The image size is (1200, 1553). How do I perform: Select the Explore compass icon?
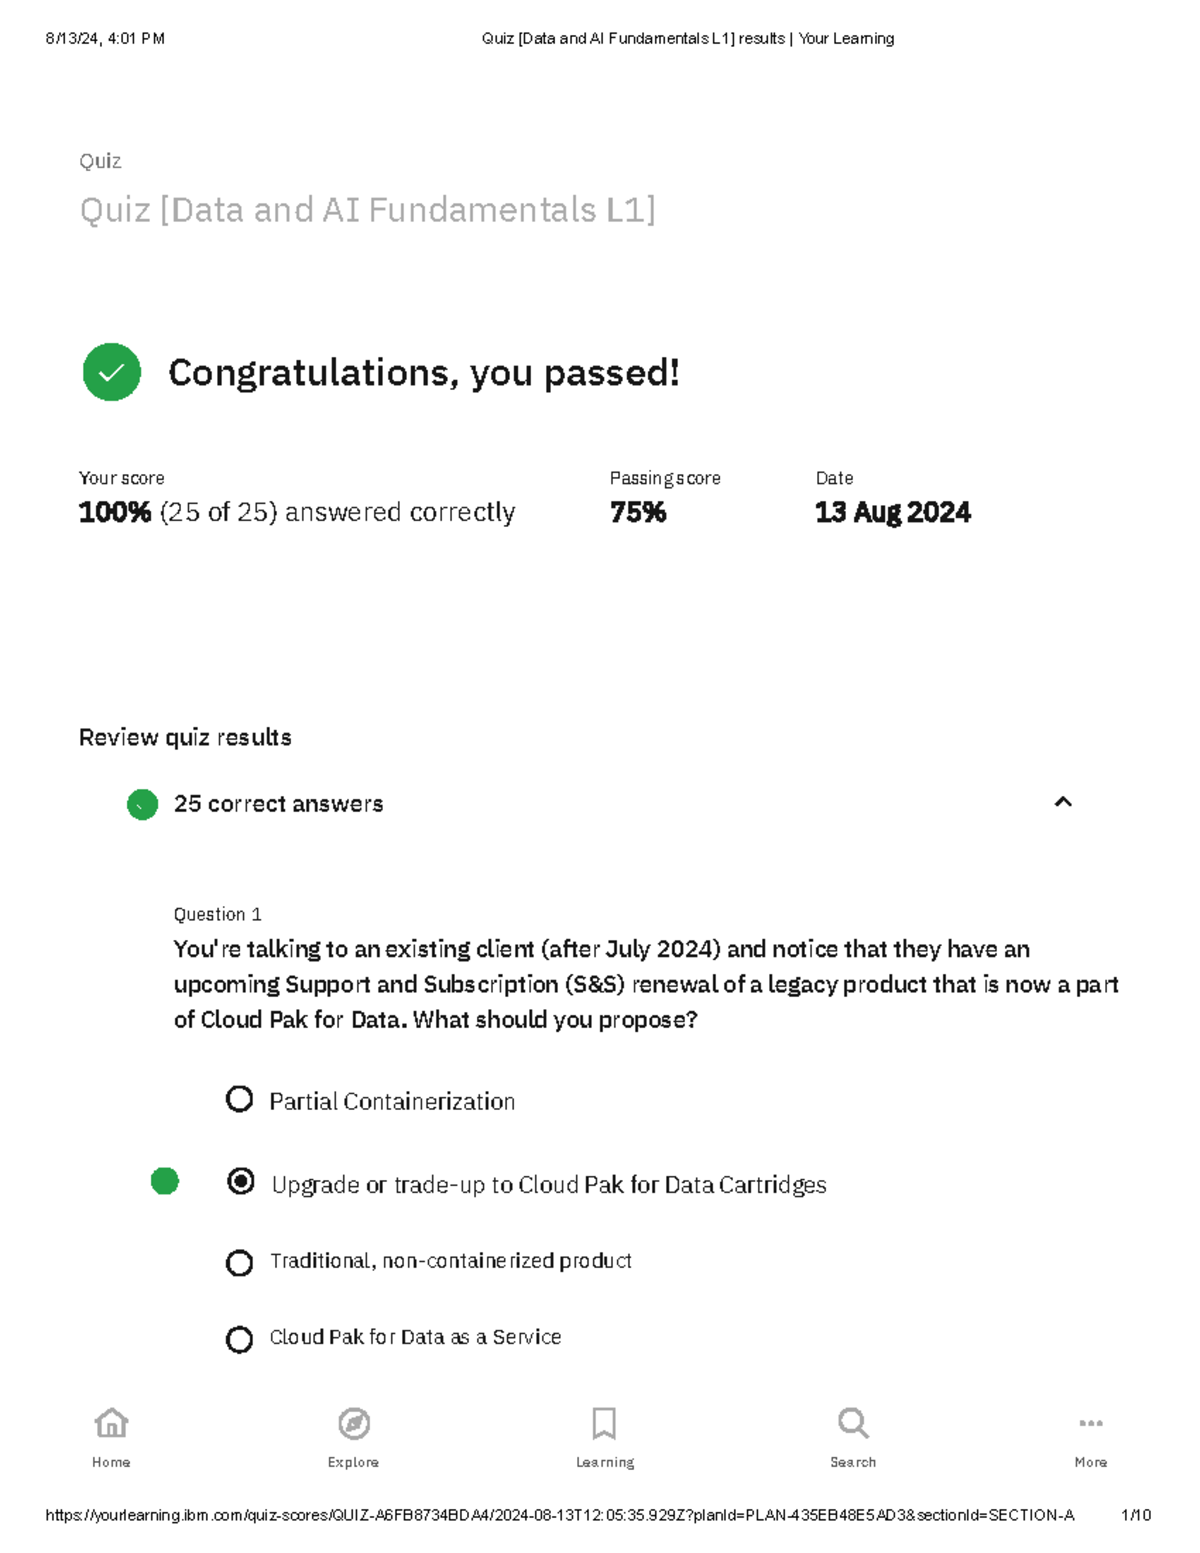(352, 1424)
